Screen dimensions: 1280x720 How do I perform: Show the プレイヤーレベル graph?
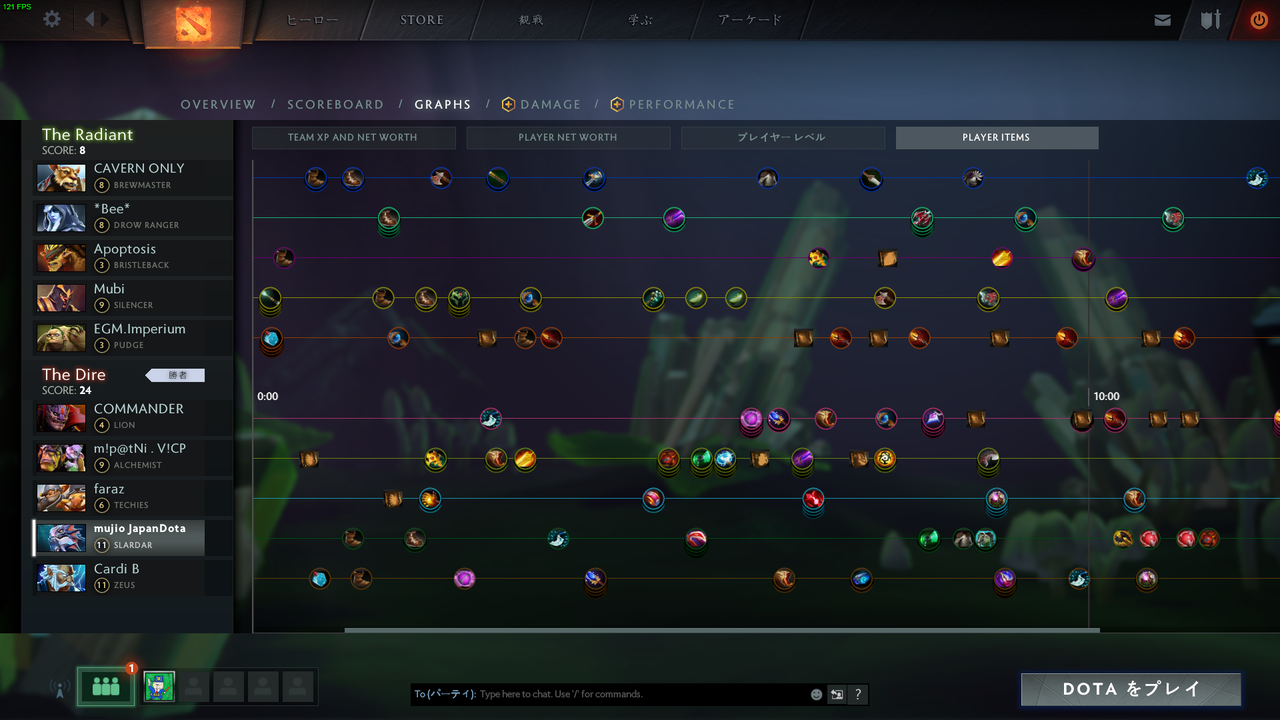[783, 137]
